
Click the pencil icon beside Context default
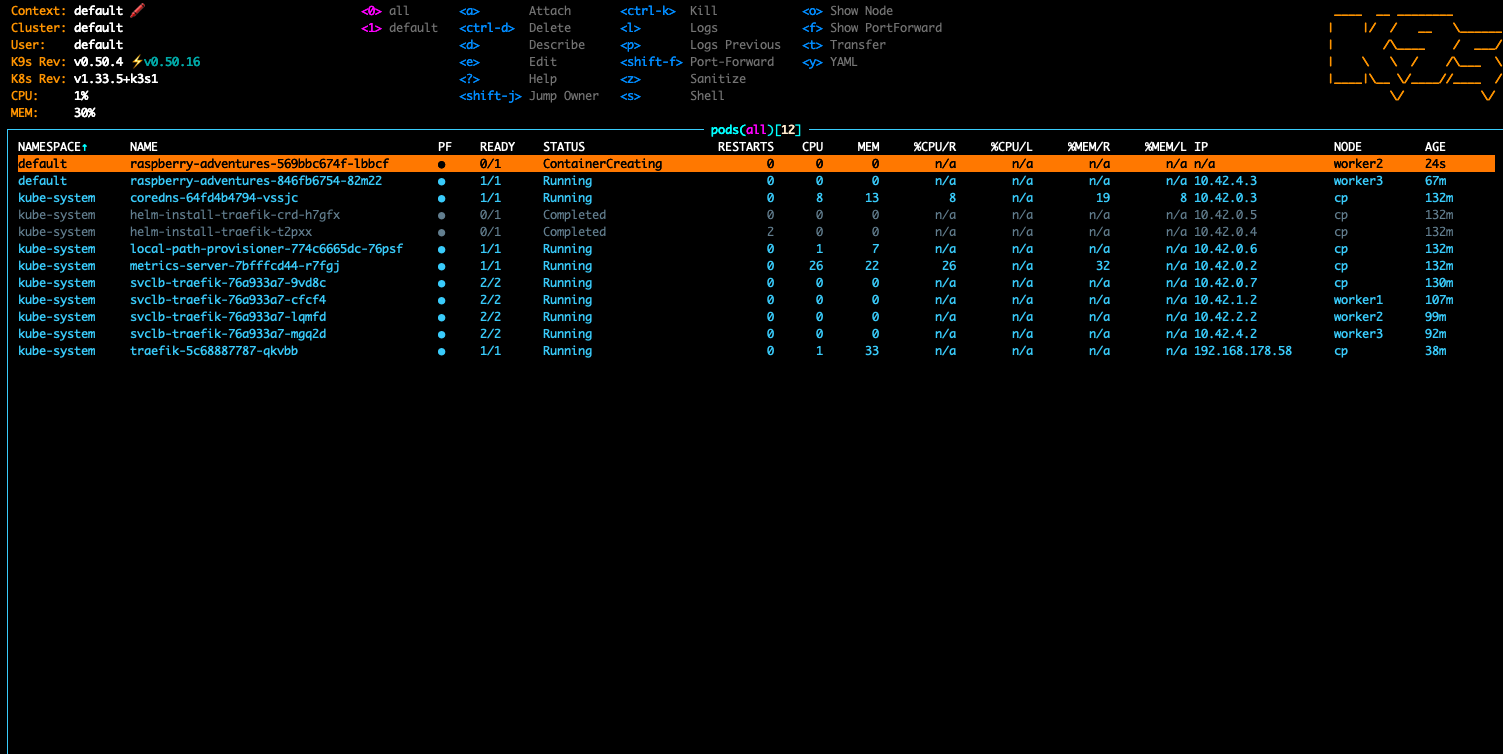tap(138, 11)
